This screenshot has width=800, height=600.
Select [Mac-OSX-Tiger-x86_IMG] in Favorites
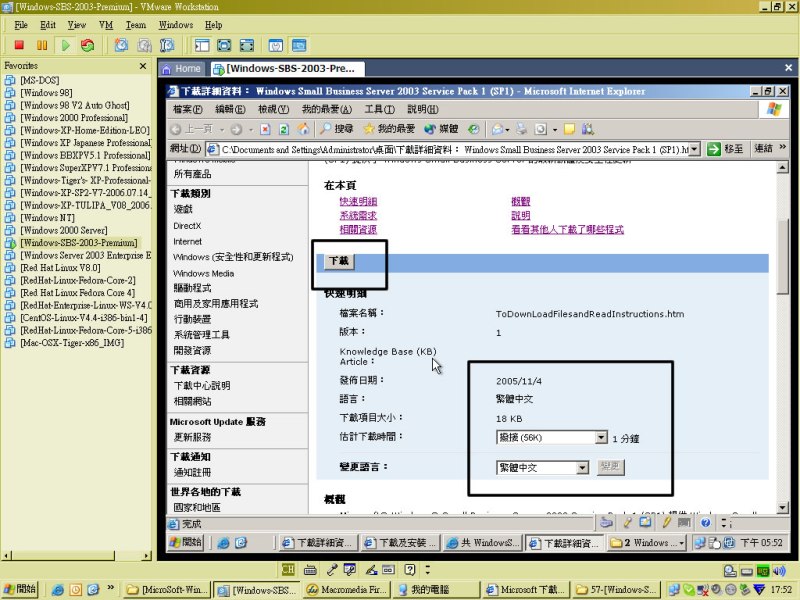coord(72,343)
